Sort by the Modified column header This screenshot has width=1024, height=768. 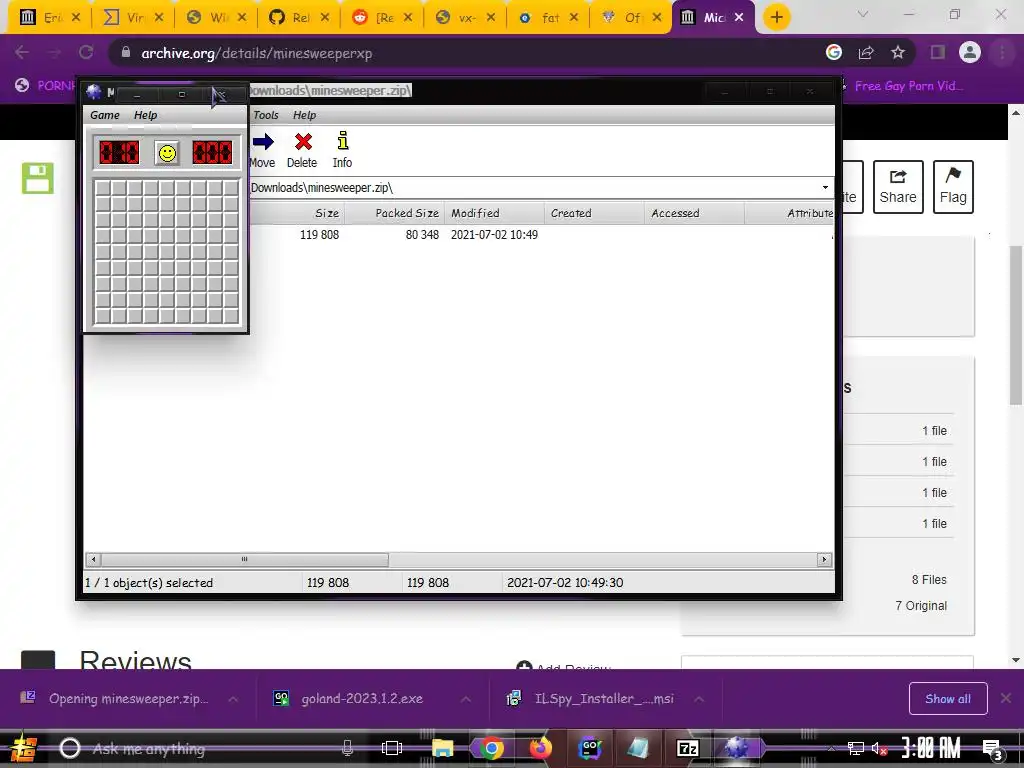click(x=494, y=213)
